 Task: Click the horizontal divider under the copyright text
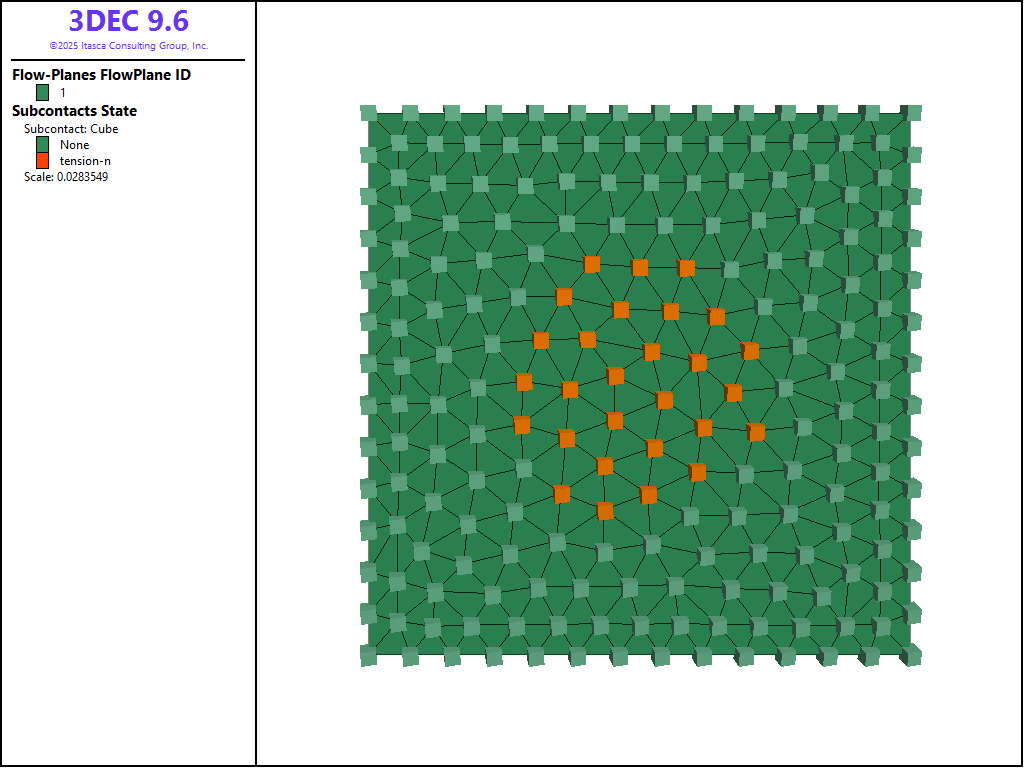pyautogui.click(x=128, y=60)
